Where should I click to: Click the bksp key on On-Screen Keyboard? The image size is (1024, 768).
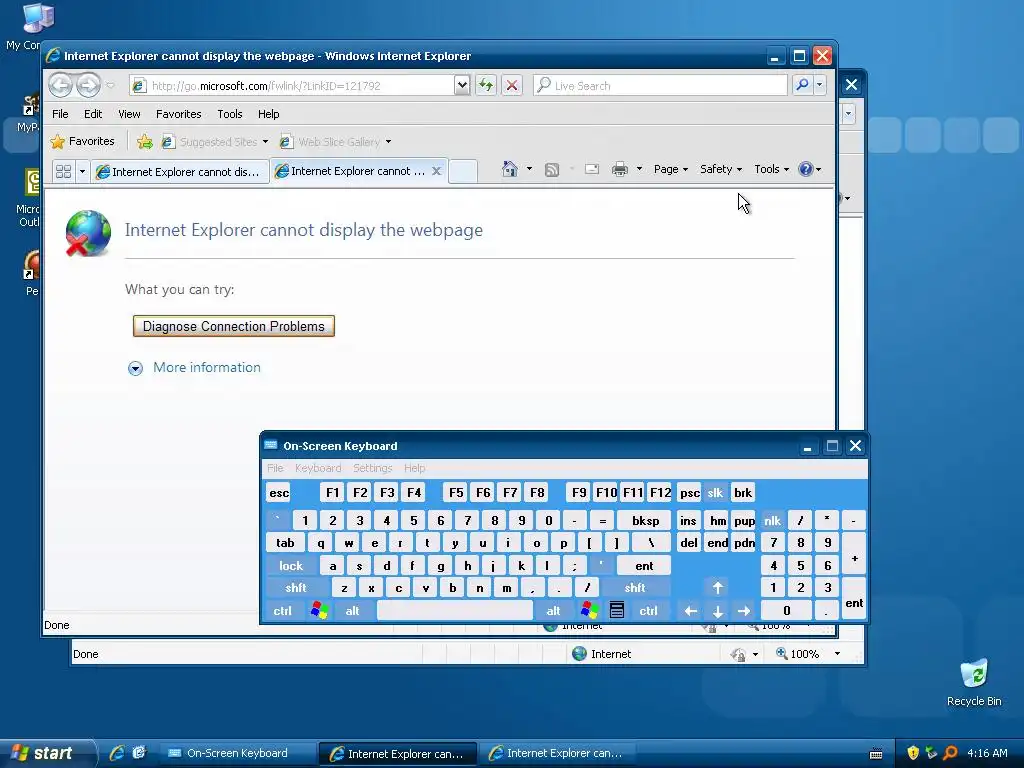[x=645, y=520]
